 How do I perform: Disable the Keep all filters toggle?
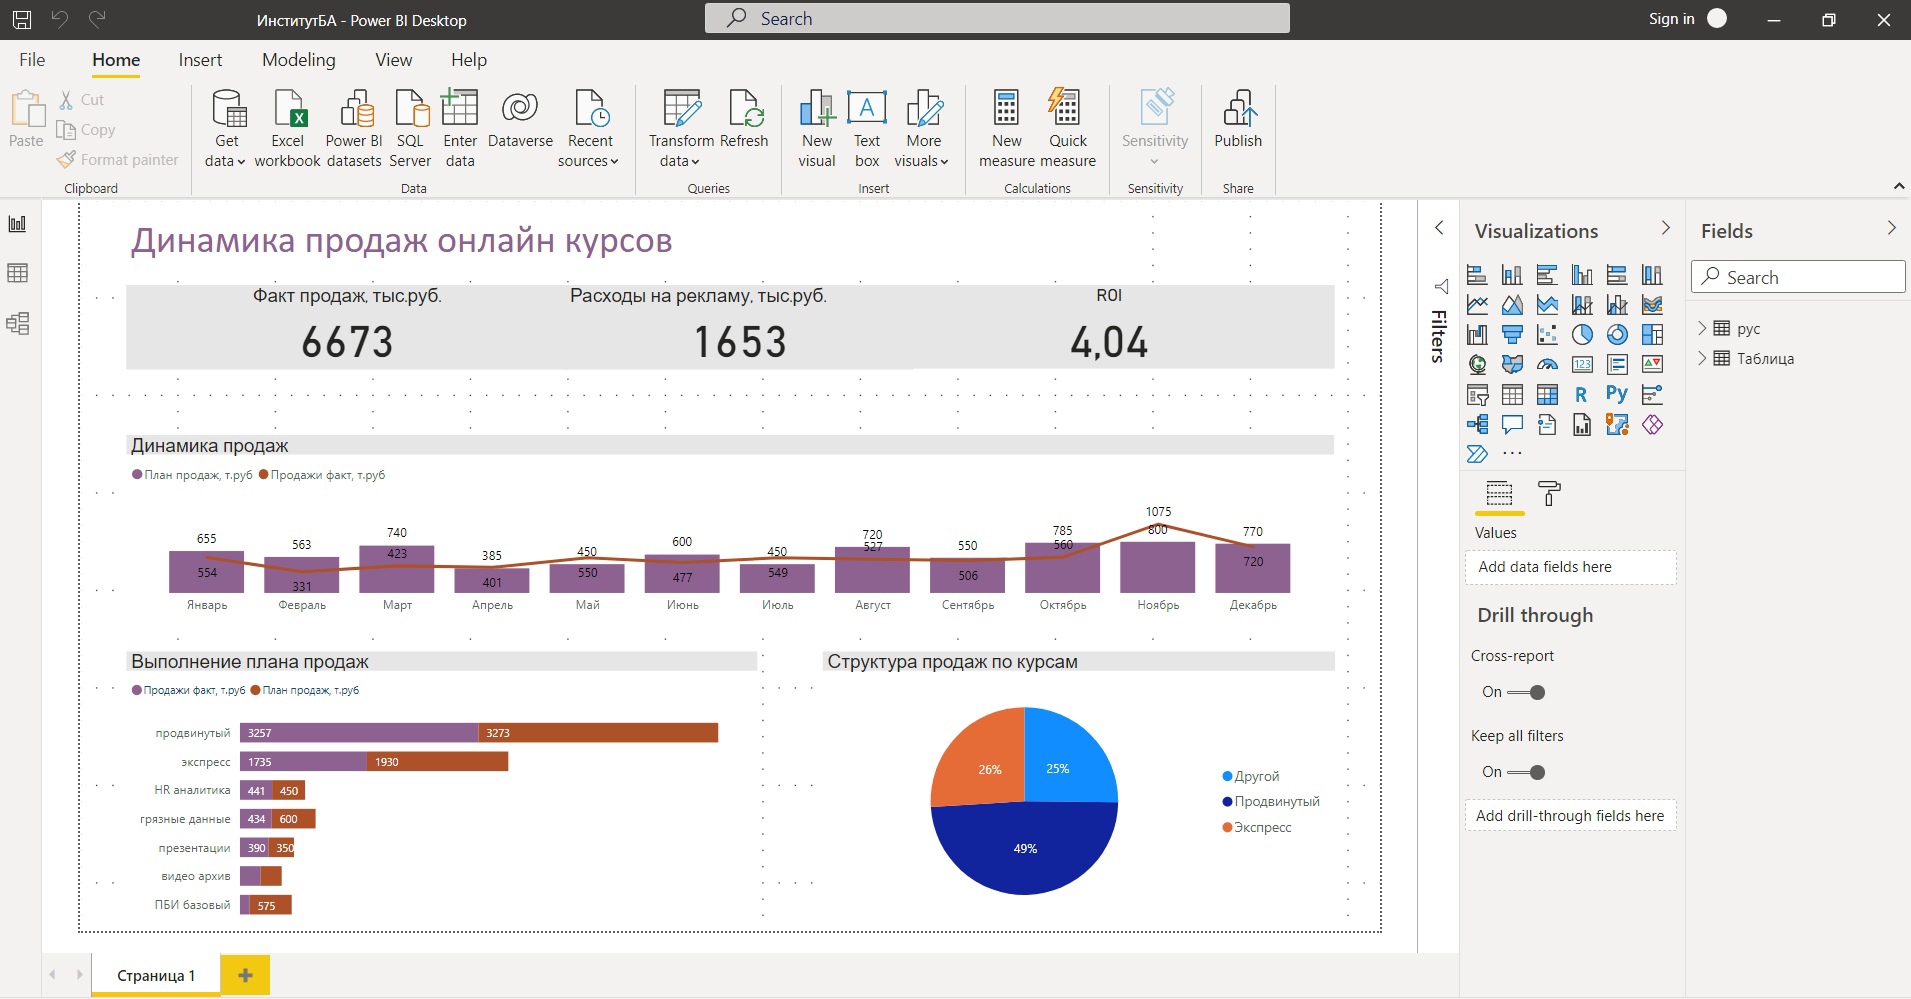click(1526, 772)
